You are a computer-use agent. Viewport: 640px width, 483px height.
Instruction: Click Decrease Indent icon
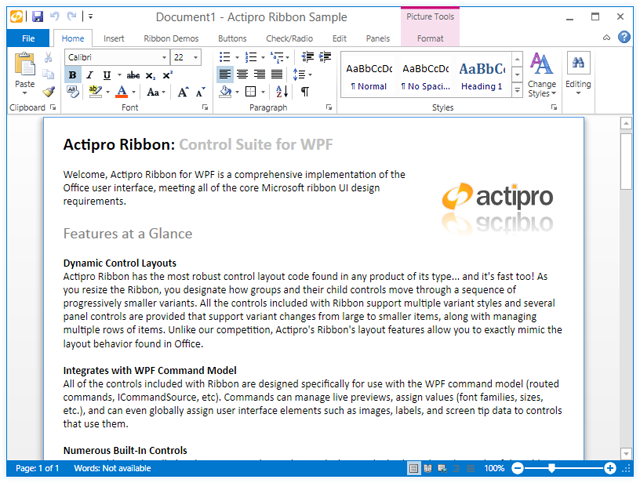point(307,57)
